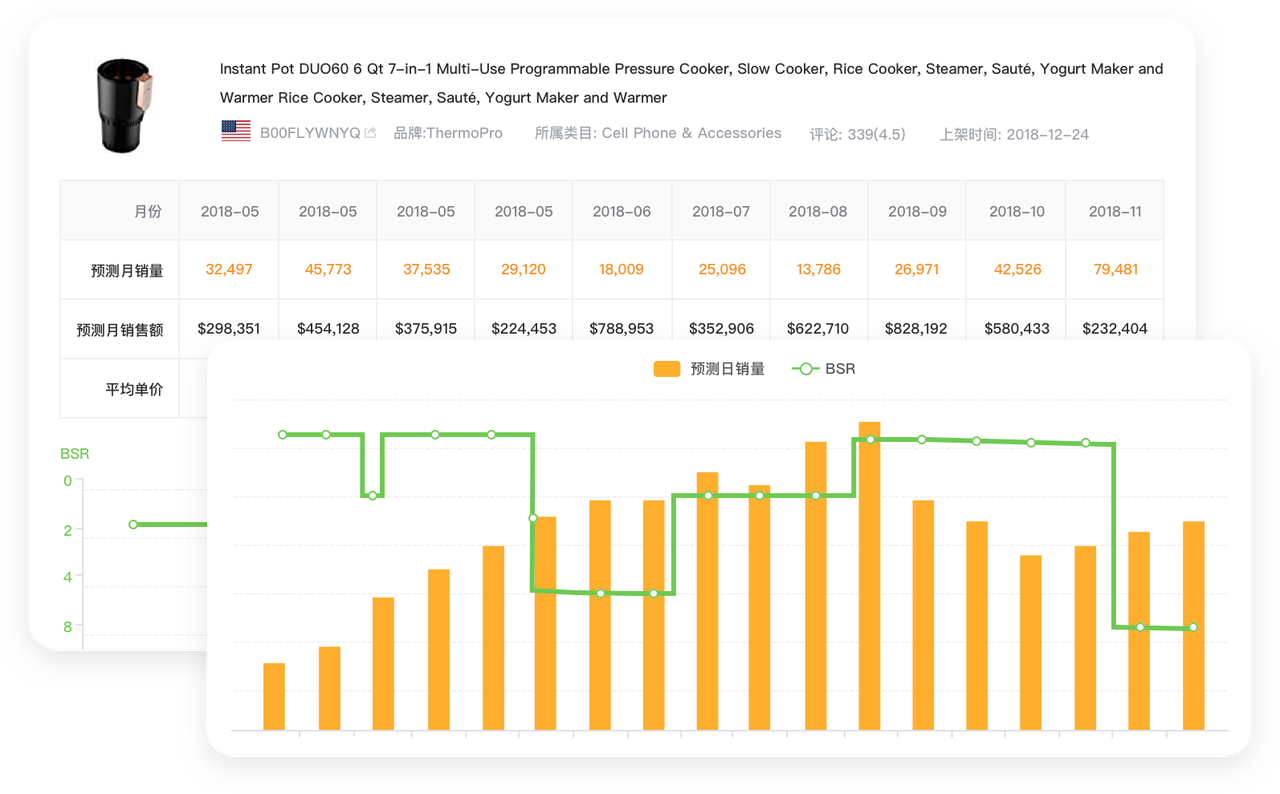
Task: Toggle the 预测日销量 legend label
Action: 727,369
